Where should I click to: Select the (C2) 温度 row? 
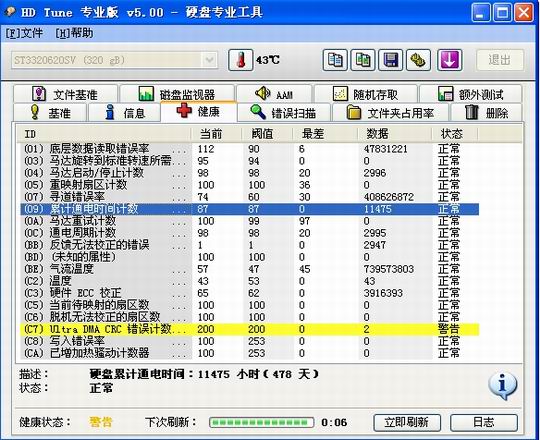[250, 281]
